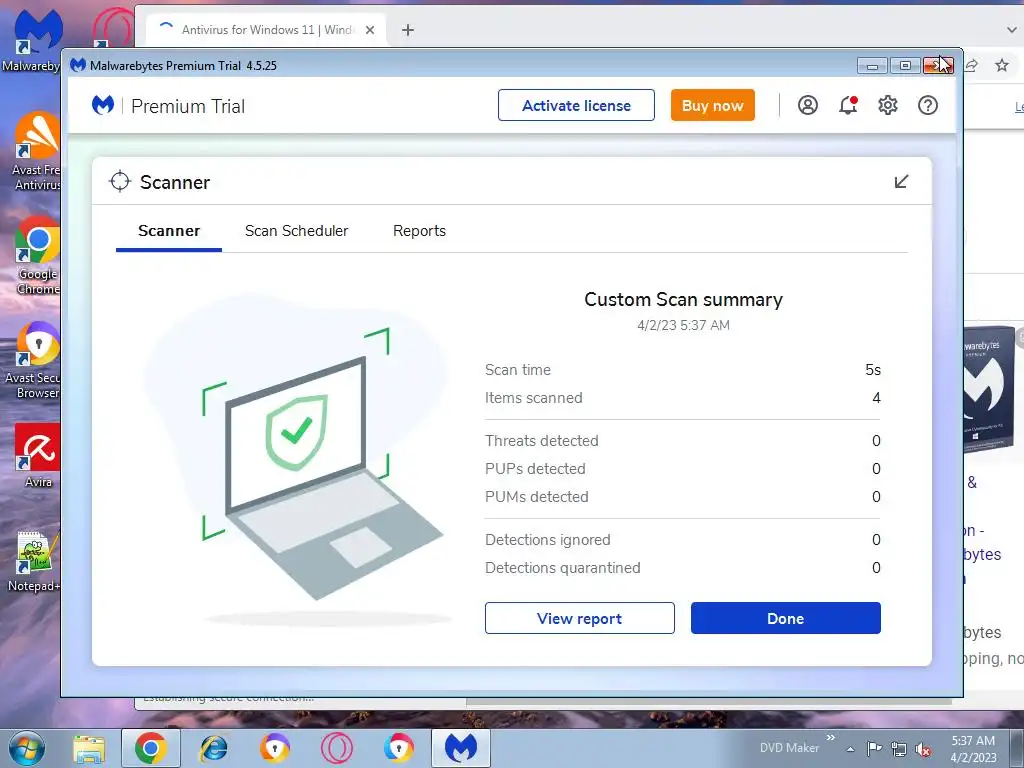This screenshot has width=1024, height=768.
Task: Click the Threats detected row label
Action: point(541,441)
